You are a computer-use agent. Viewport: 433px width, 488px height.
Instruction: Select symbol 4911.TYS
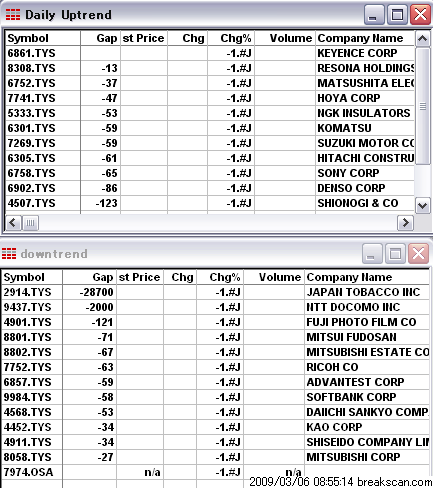[27, 442]
